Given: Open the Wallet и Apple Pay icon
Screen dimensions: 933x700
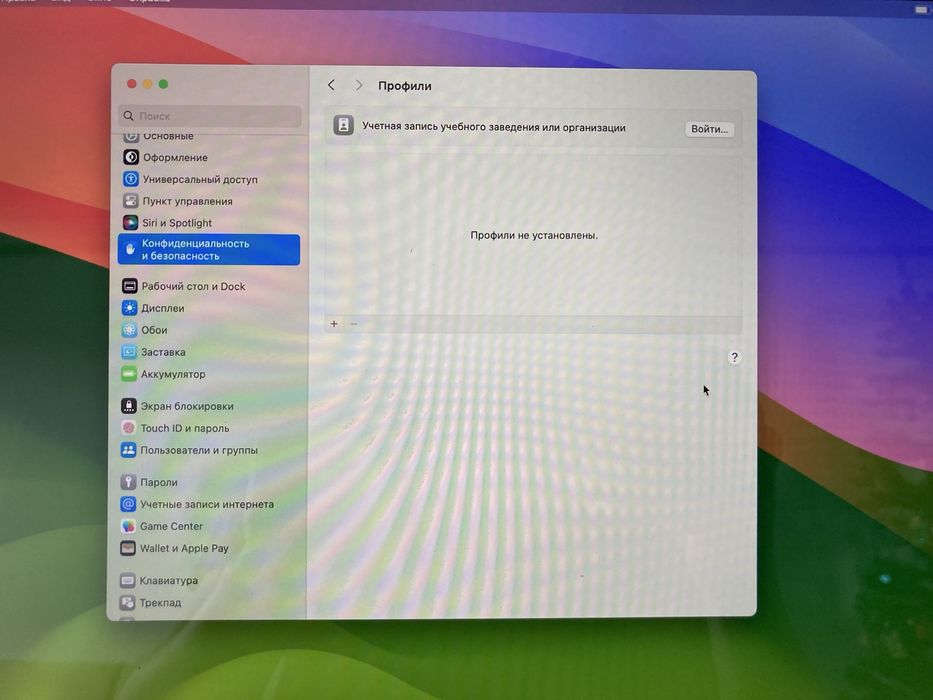Looking at the screenshot, I should pos(128,548).
